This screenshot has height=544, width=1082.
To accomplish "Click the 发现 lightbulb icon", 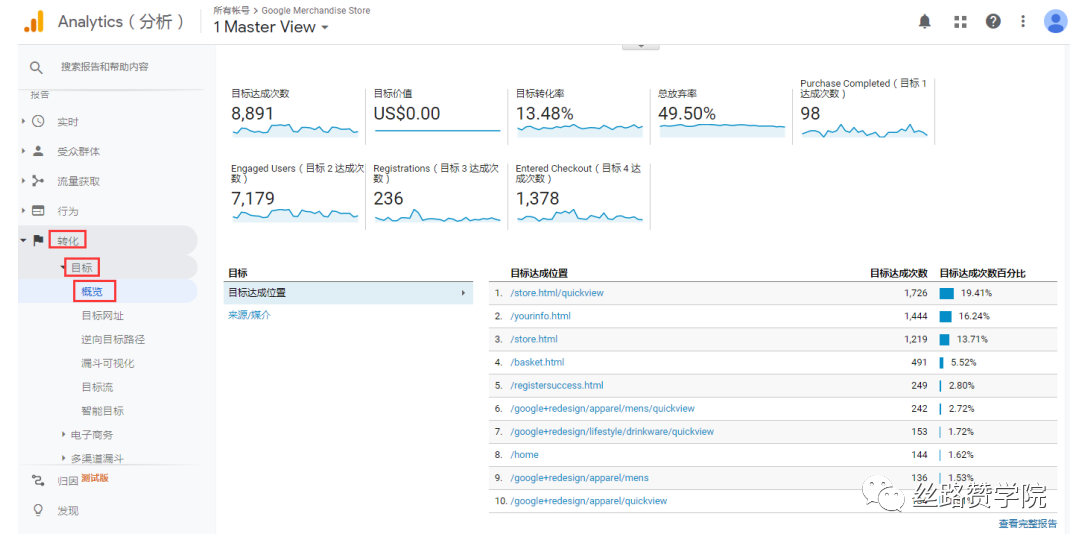I will (38, 510).
